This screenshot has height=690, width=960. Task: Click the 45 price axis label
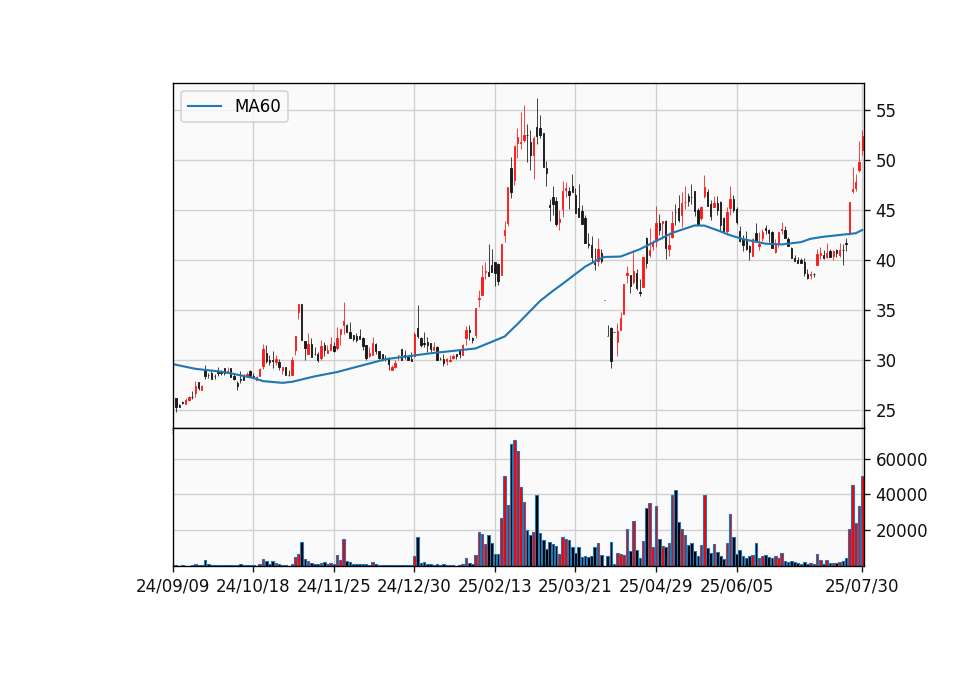pos(885,211)
